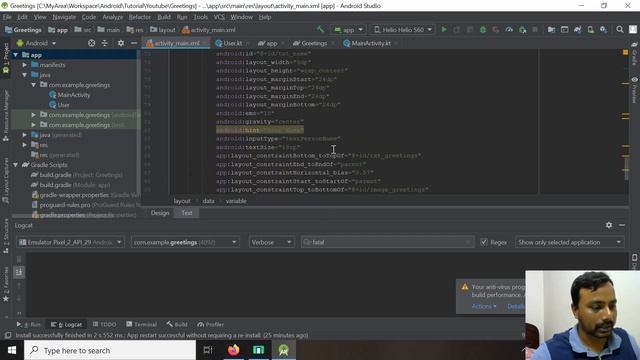Click the Make Project hammer icon

pos(320,29)
